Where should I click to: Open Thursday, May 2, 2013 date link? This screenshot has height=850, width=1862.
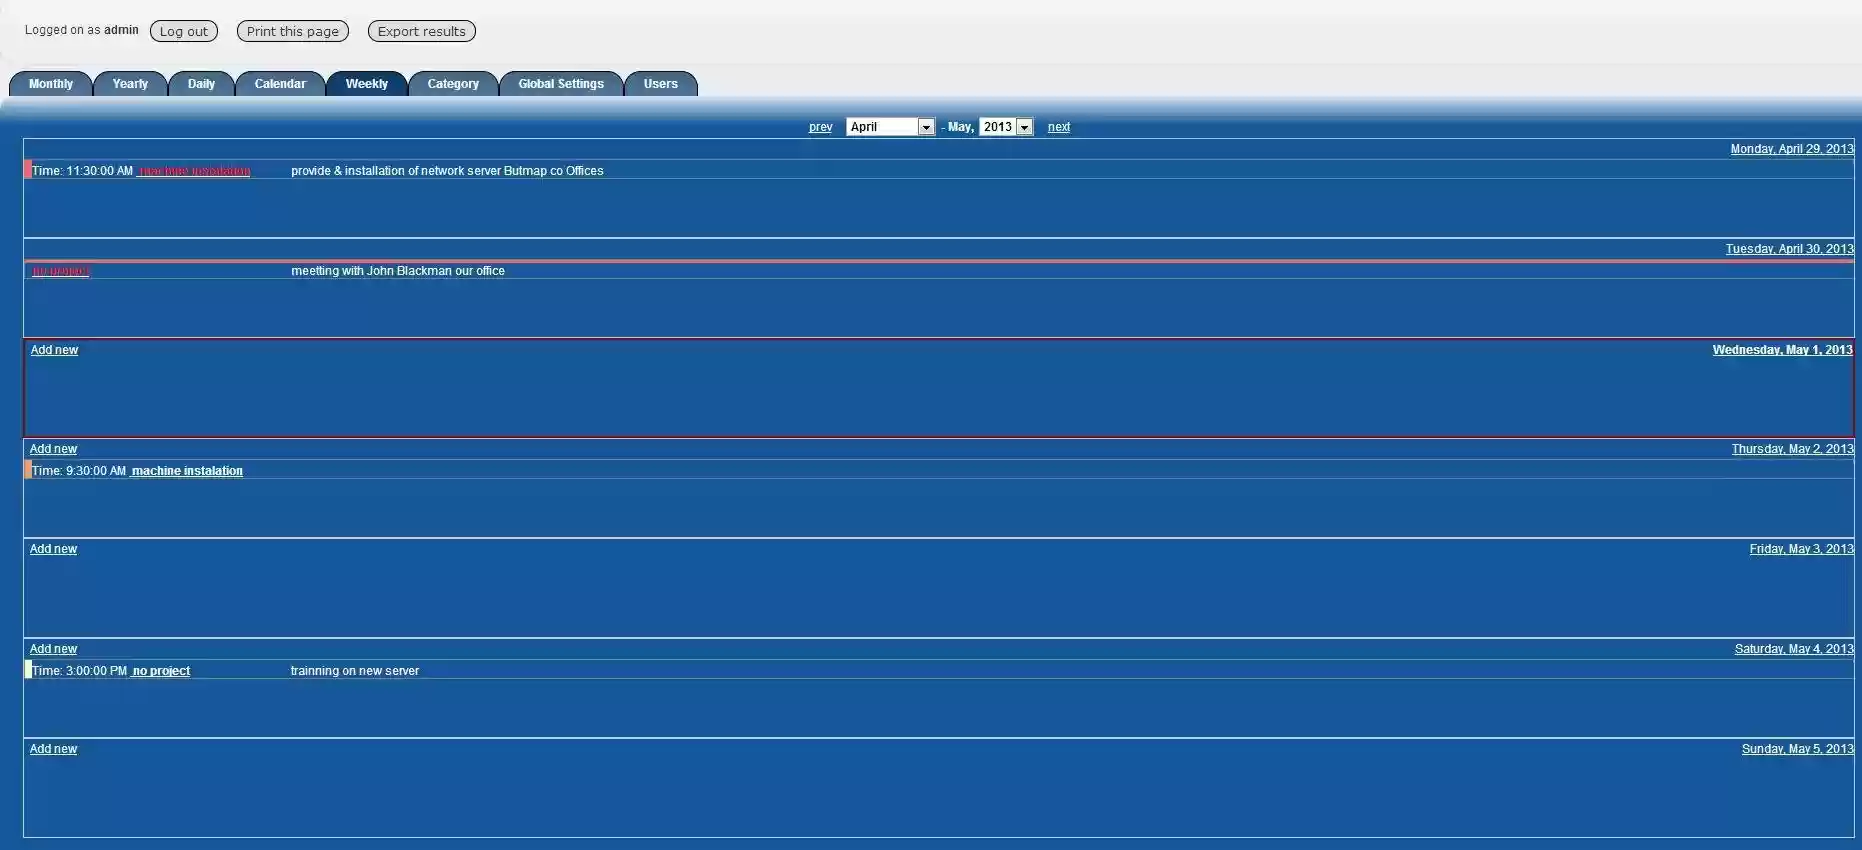tap(1792, 449)
